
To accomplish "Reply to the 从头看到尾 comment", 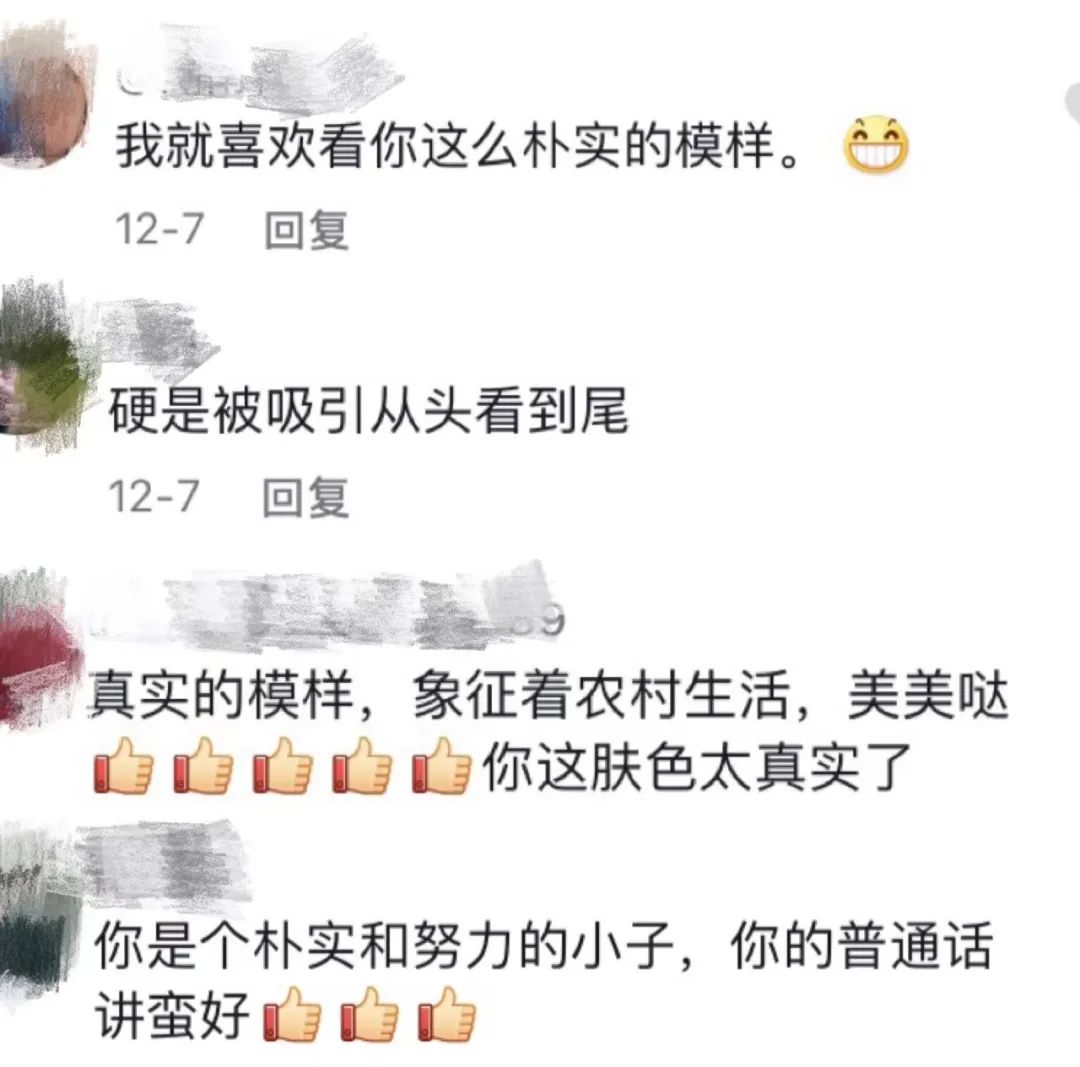I will tap(305, 497).
